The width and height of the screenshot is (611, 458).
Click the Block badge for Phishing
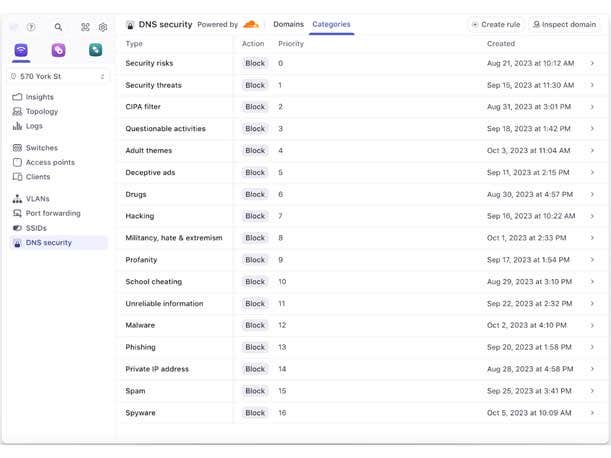(255, 347)
